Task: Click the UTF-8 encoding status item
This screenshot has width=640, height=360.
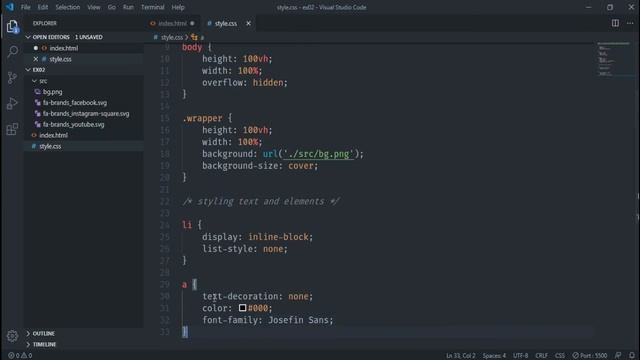Action: point(520,356)
